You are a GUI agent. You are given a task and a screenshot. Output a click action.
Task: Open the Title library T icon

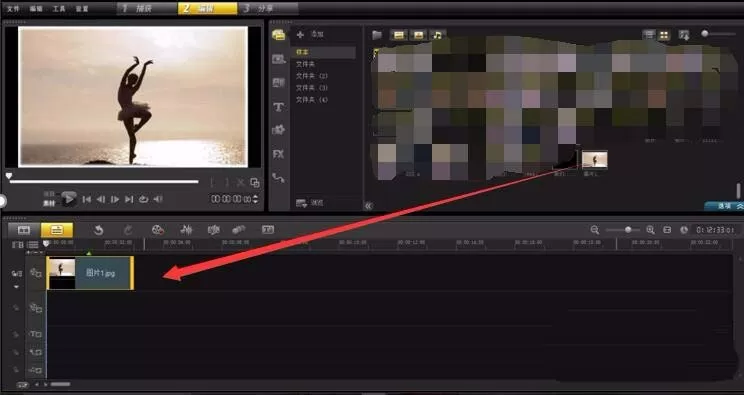pyautogui.click(x=279, y=107)
